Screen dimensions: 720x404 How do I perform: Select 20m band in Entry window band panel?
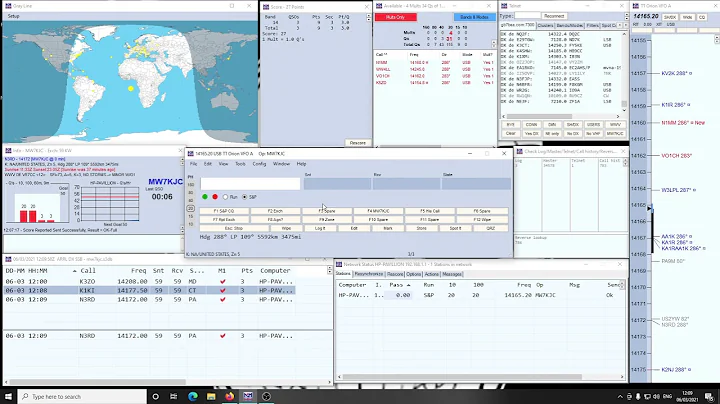(191, 208)
